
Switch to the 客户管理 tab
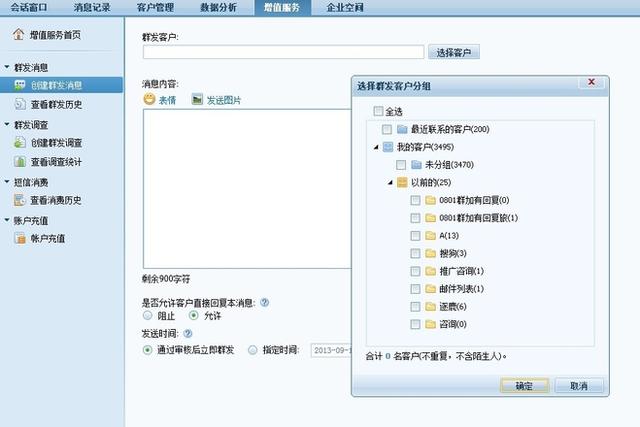tap(155, 7)
